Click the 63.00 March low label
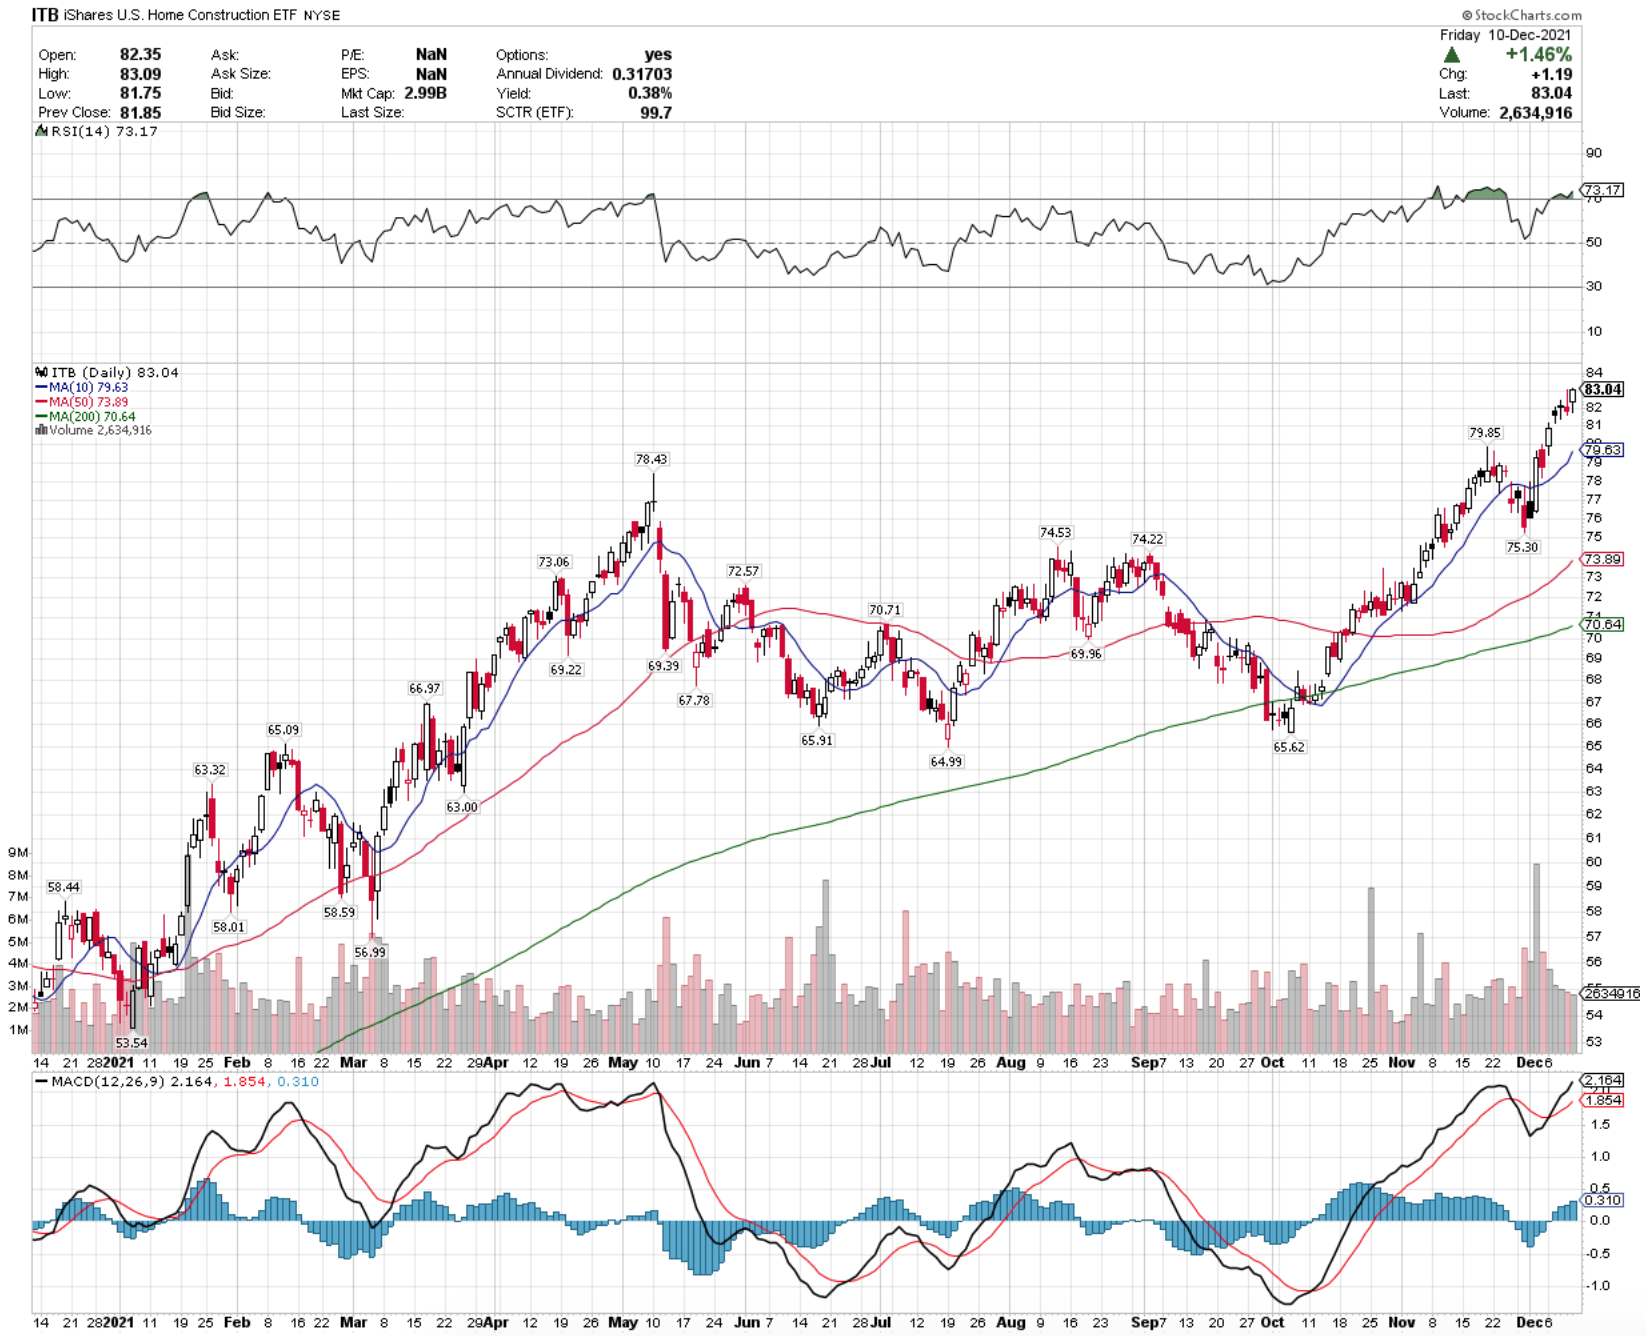This screenshot has height=1336, width=1646. [x=462, y=807]
